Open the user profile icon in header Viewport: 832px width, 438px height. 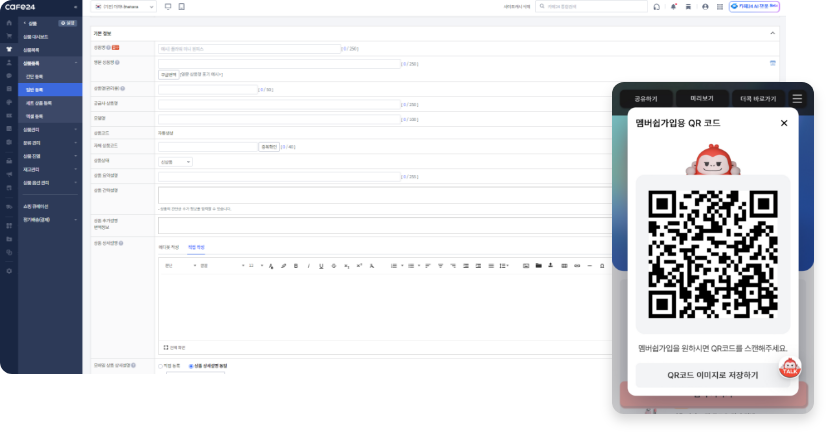[x=706, y=6]
